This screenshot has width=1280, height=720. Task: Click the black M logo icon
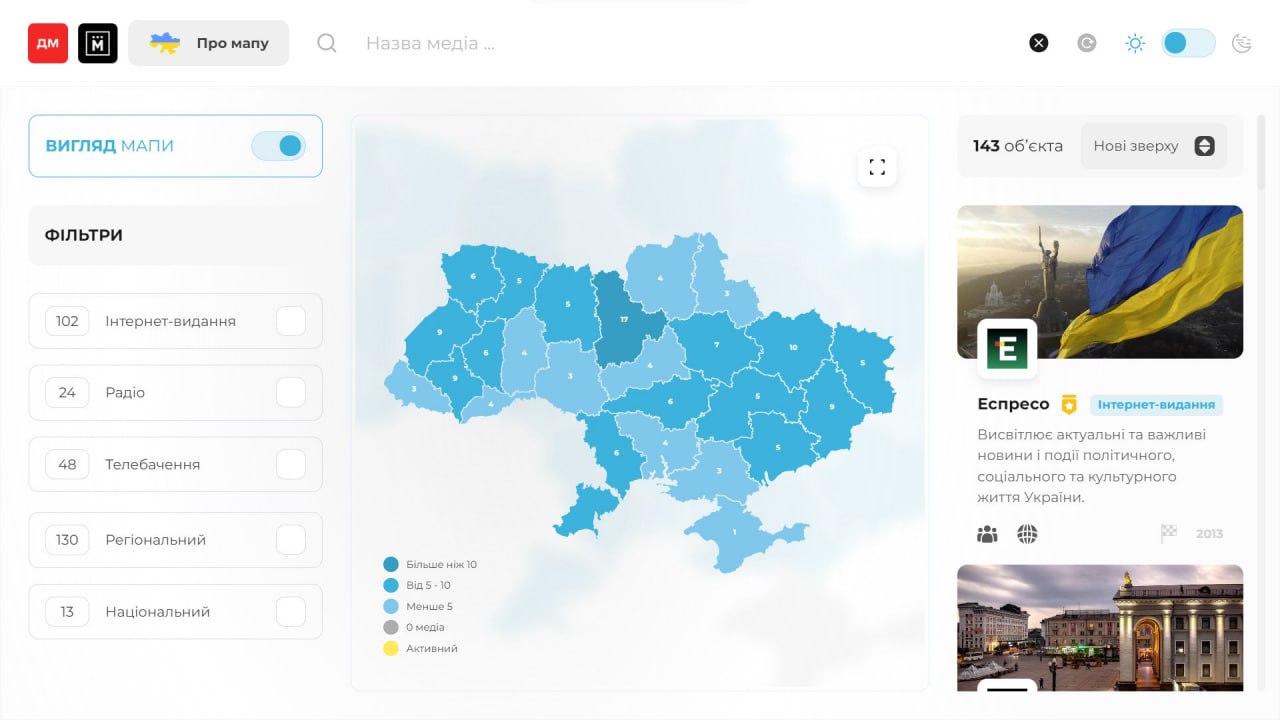click(x=98, y=43)
